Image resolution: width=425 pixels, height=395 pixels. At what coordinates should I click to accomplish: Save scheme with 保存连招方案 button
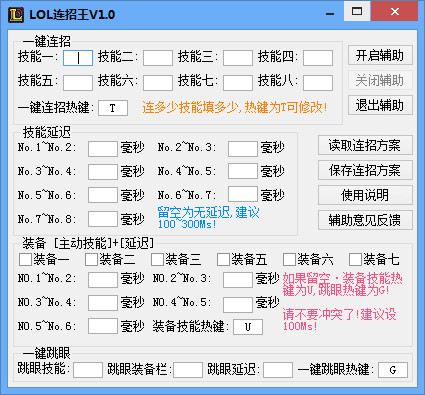tap(365, 170)
